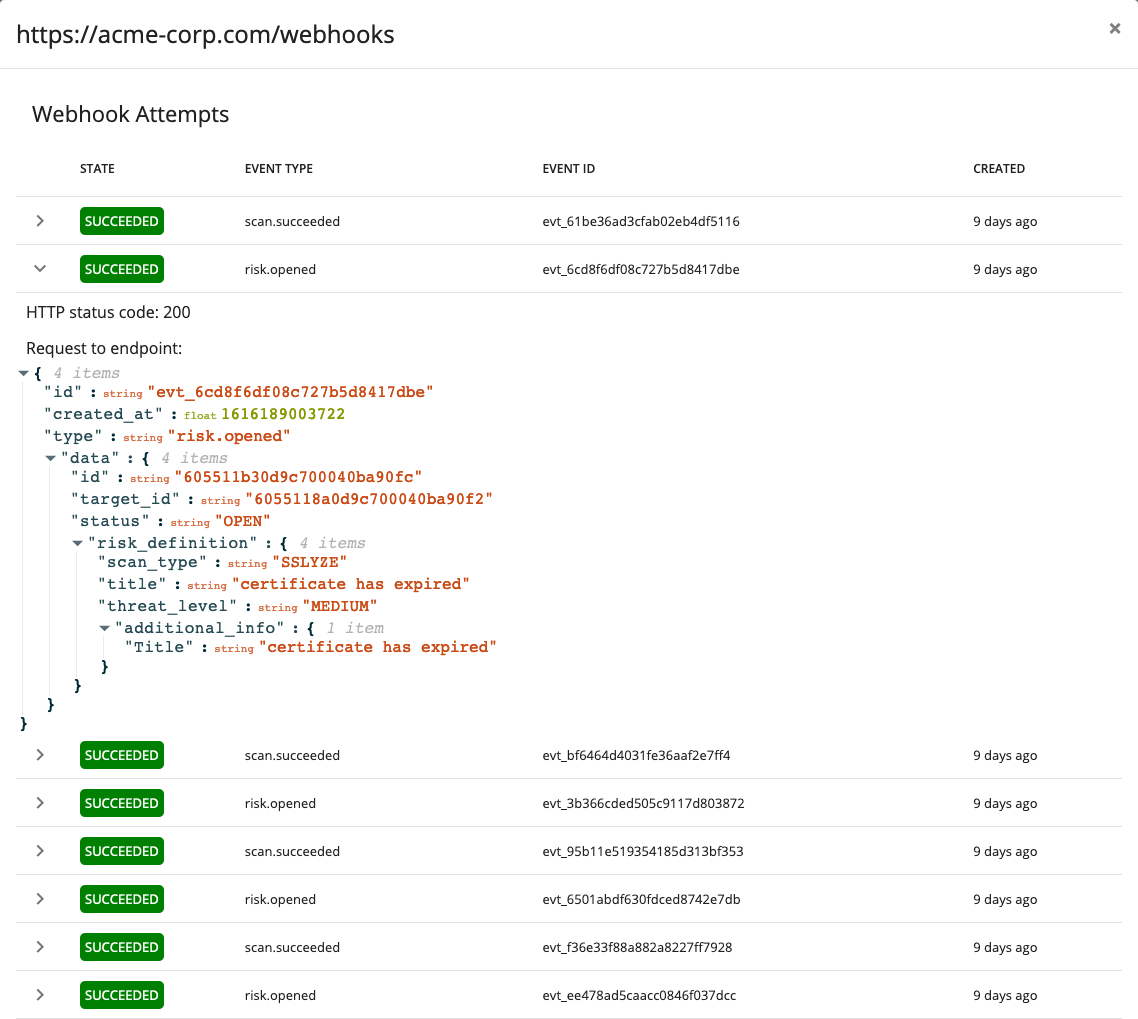
Task: Expand the row for evt_bf6464d4031fe36aaf2e7ff4
Action: (40, 755)
